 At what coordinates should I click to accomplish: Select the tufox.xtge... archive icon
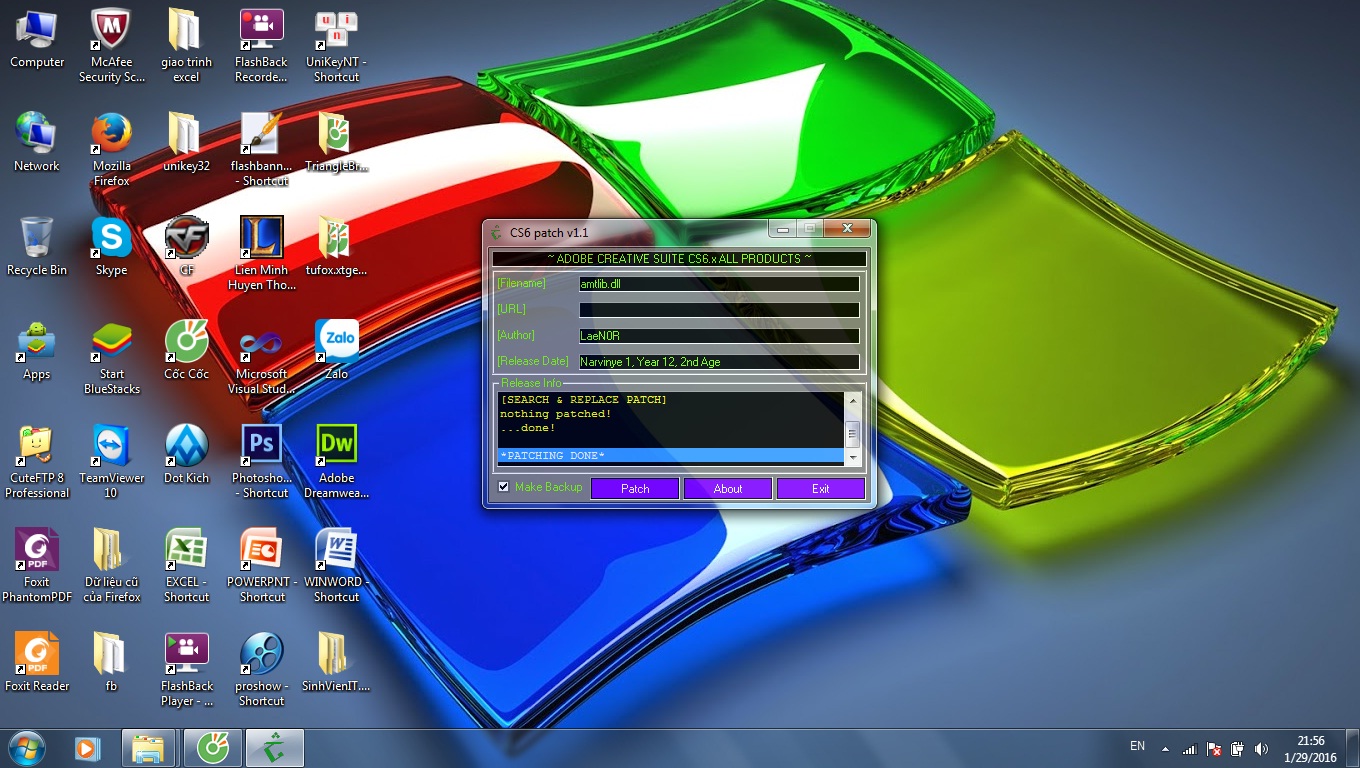(x=336, y=247)
